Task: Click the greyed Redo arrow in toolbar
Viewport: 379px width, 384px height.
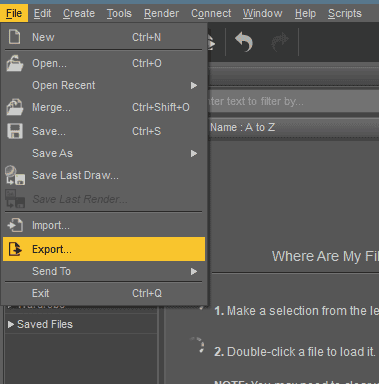Action: [279, 42]
